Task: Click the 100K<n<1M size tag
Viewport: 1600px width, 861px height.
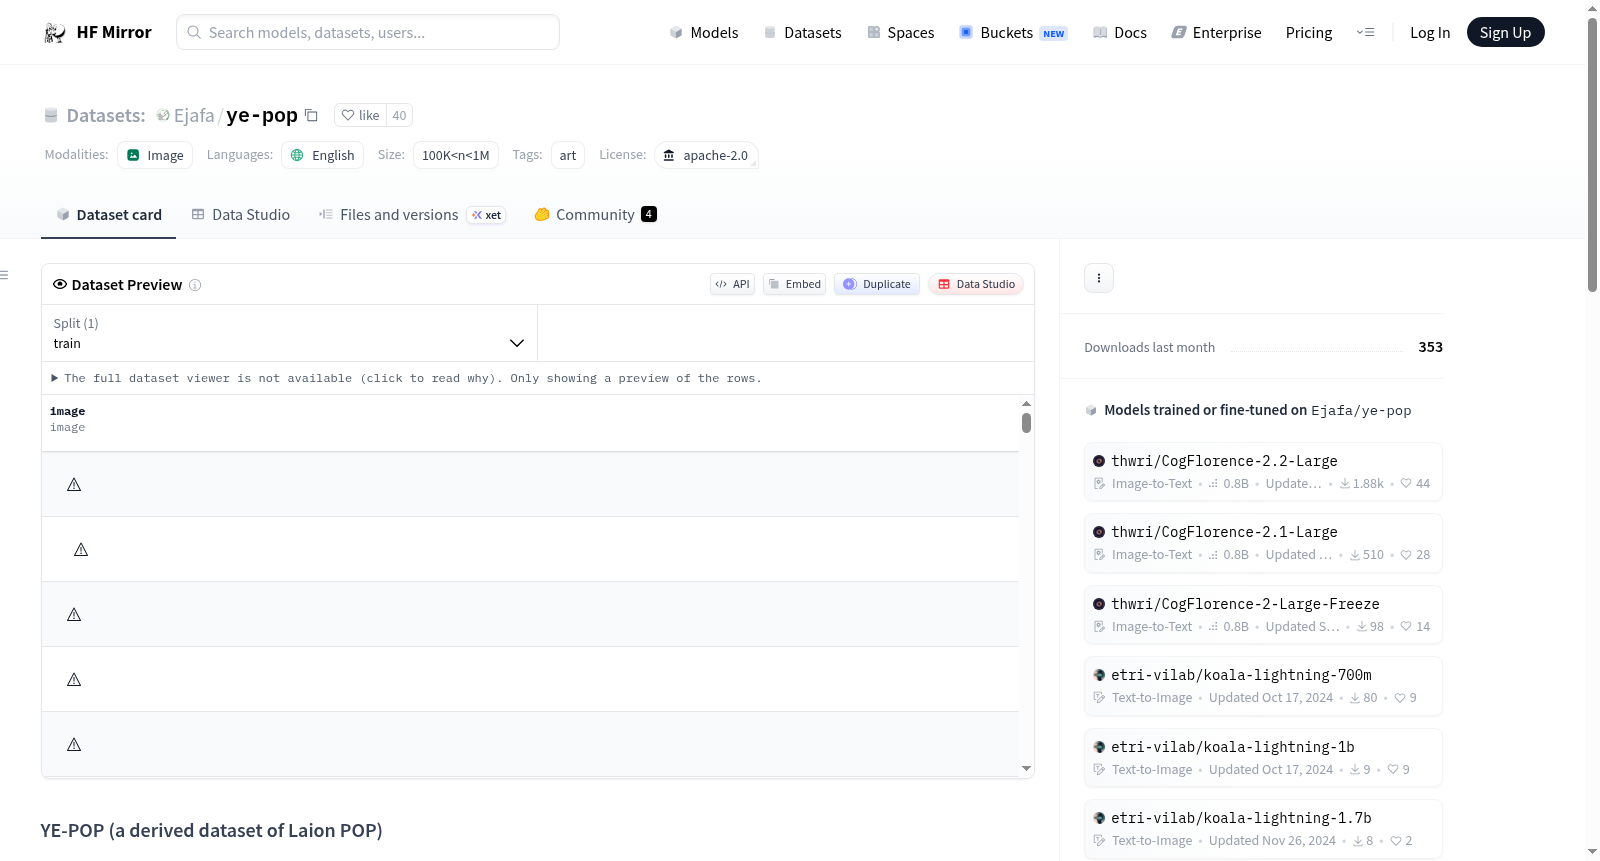Action: click(x=456, y=155)
